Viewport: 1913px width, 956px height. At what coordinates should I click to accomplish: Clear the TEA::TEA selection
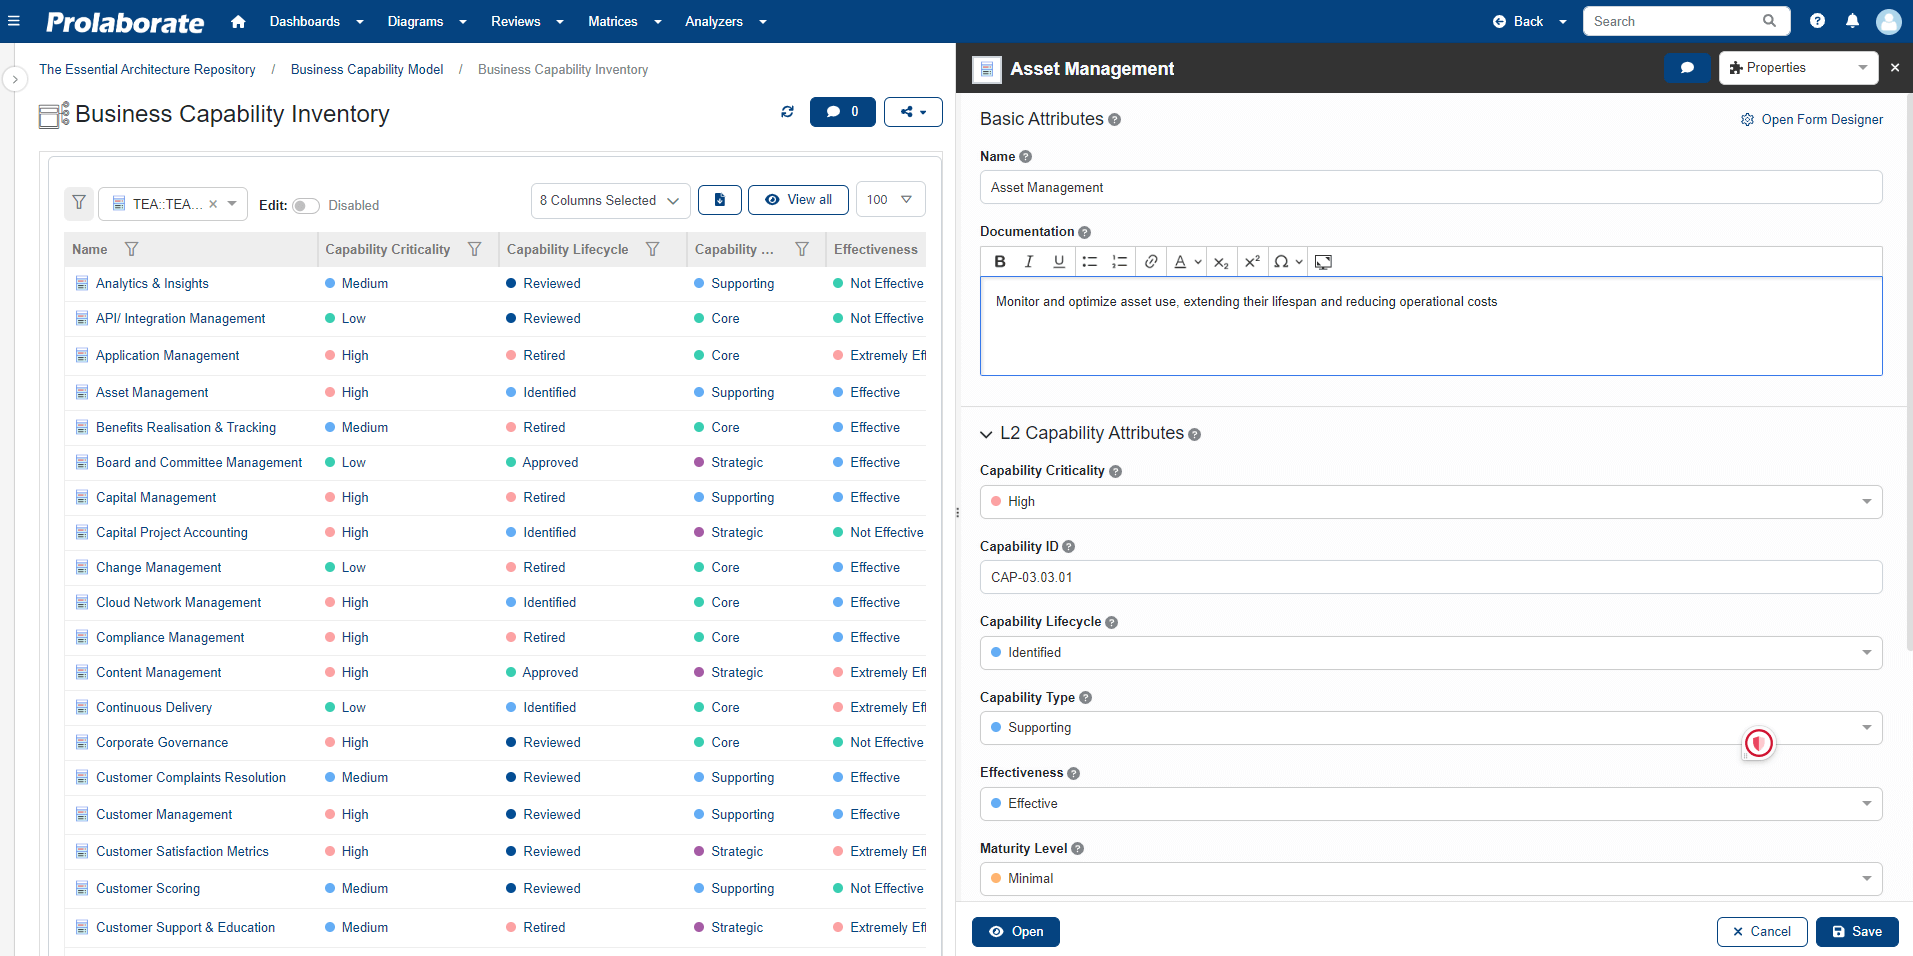[x=213, y=204]
